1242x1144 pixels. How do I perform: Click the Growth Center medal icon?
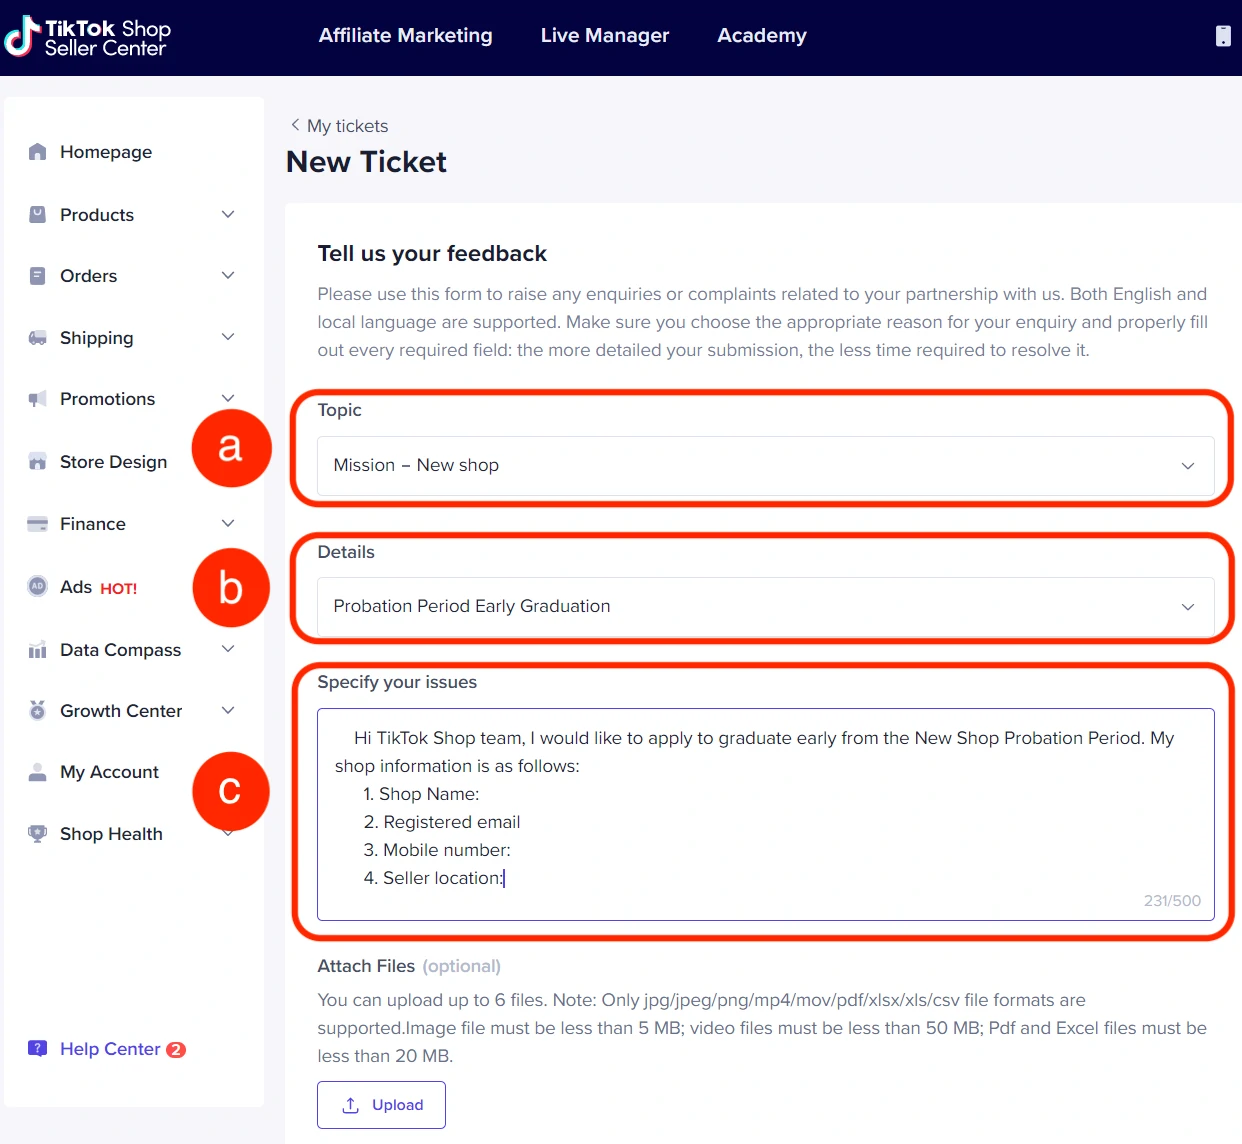38,711
